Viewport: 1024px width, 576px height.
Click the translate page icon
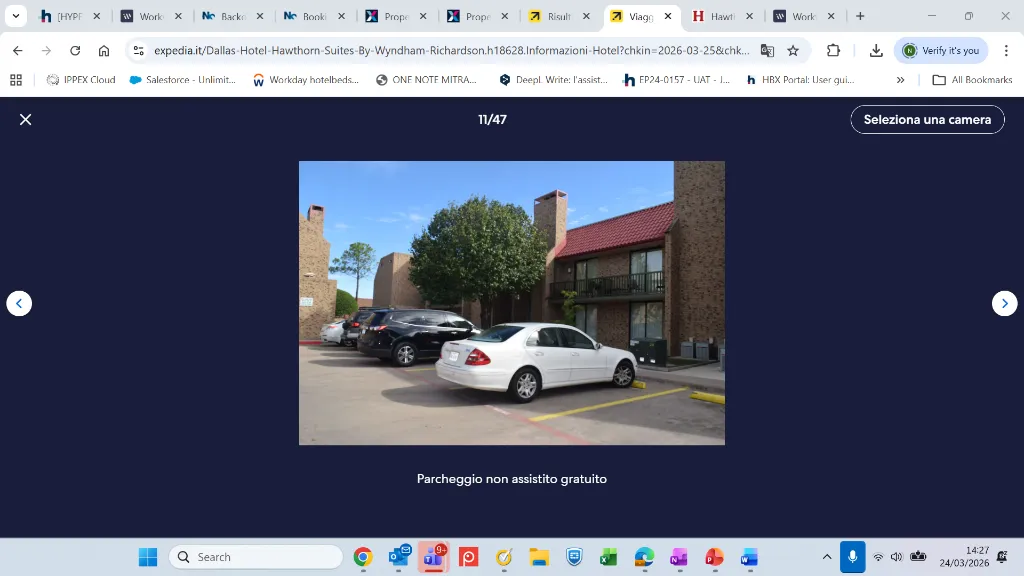767,50
